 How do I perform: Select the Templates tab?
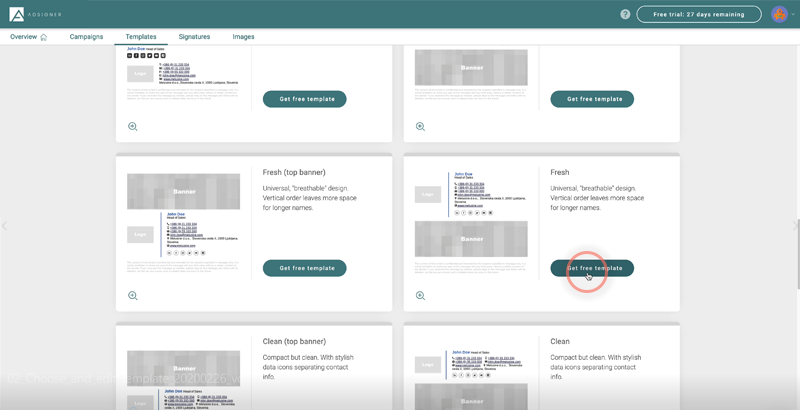(141, 37)
